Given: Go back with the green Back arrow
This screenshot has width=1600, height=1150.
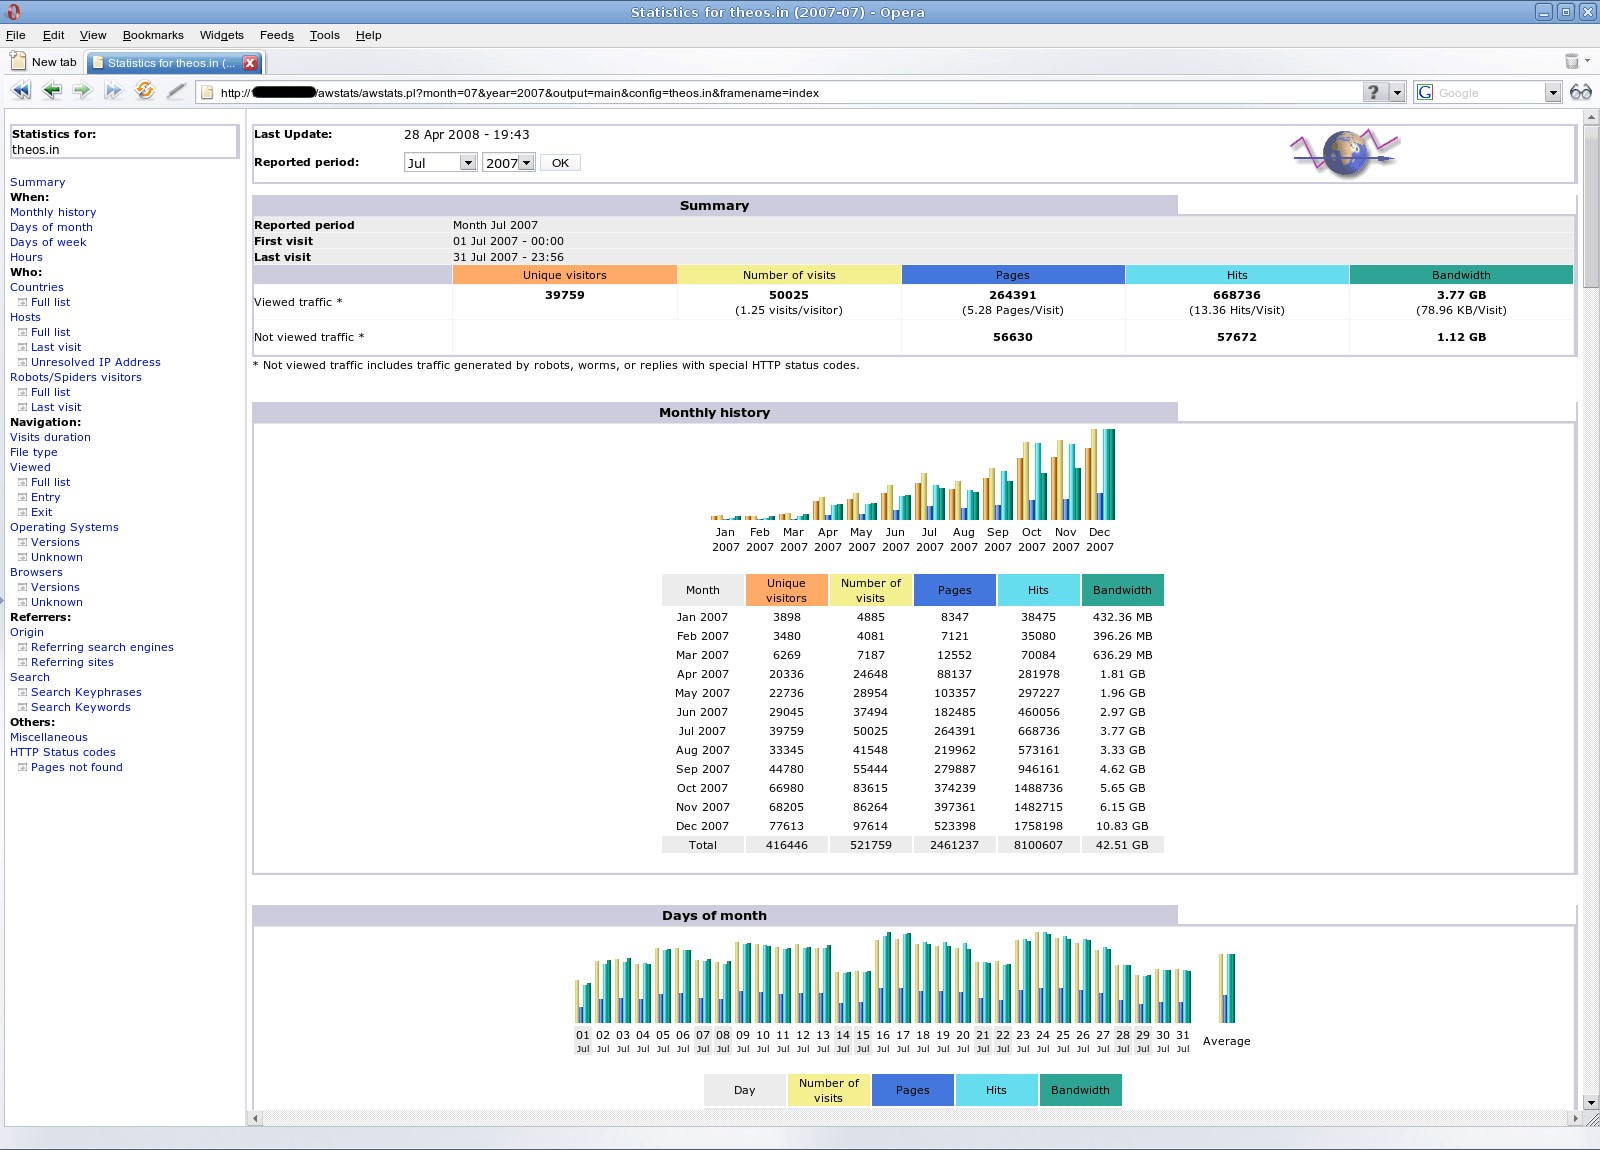Looking at the screenshot, I should tap(52, 91).
